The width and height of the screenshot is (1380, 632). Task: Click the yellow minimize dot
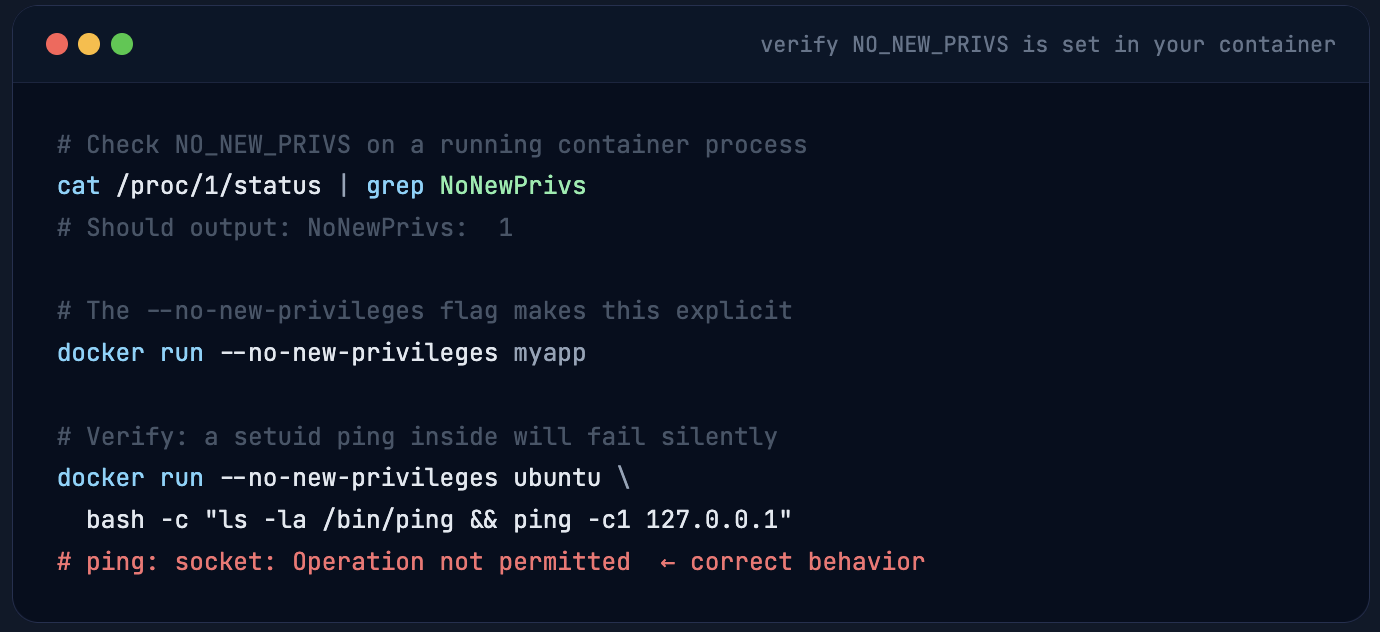point(89,44)
